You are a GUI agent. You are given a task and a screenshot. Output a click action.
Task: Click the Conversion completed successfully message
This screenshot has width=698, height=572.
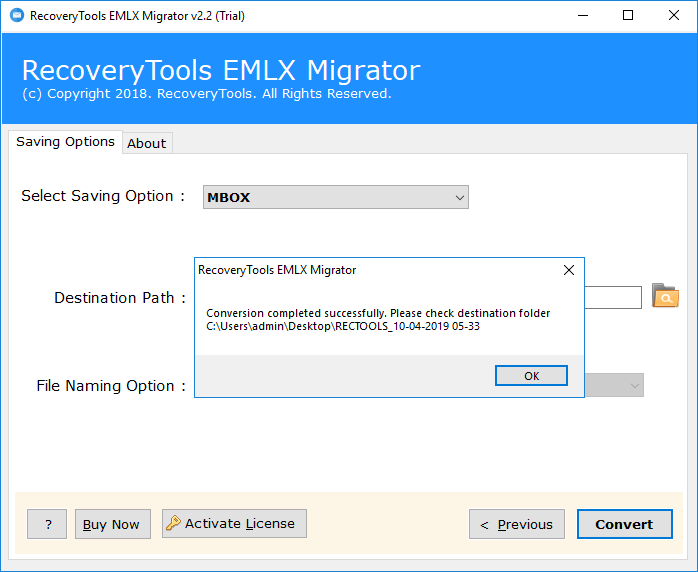pyautogui.click(x=378, y=313)
